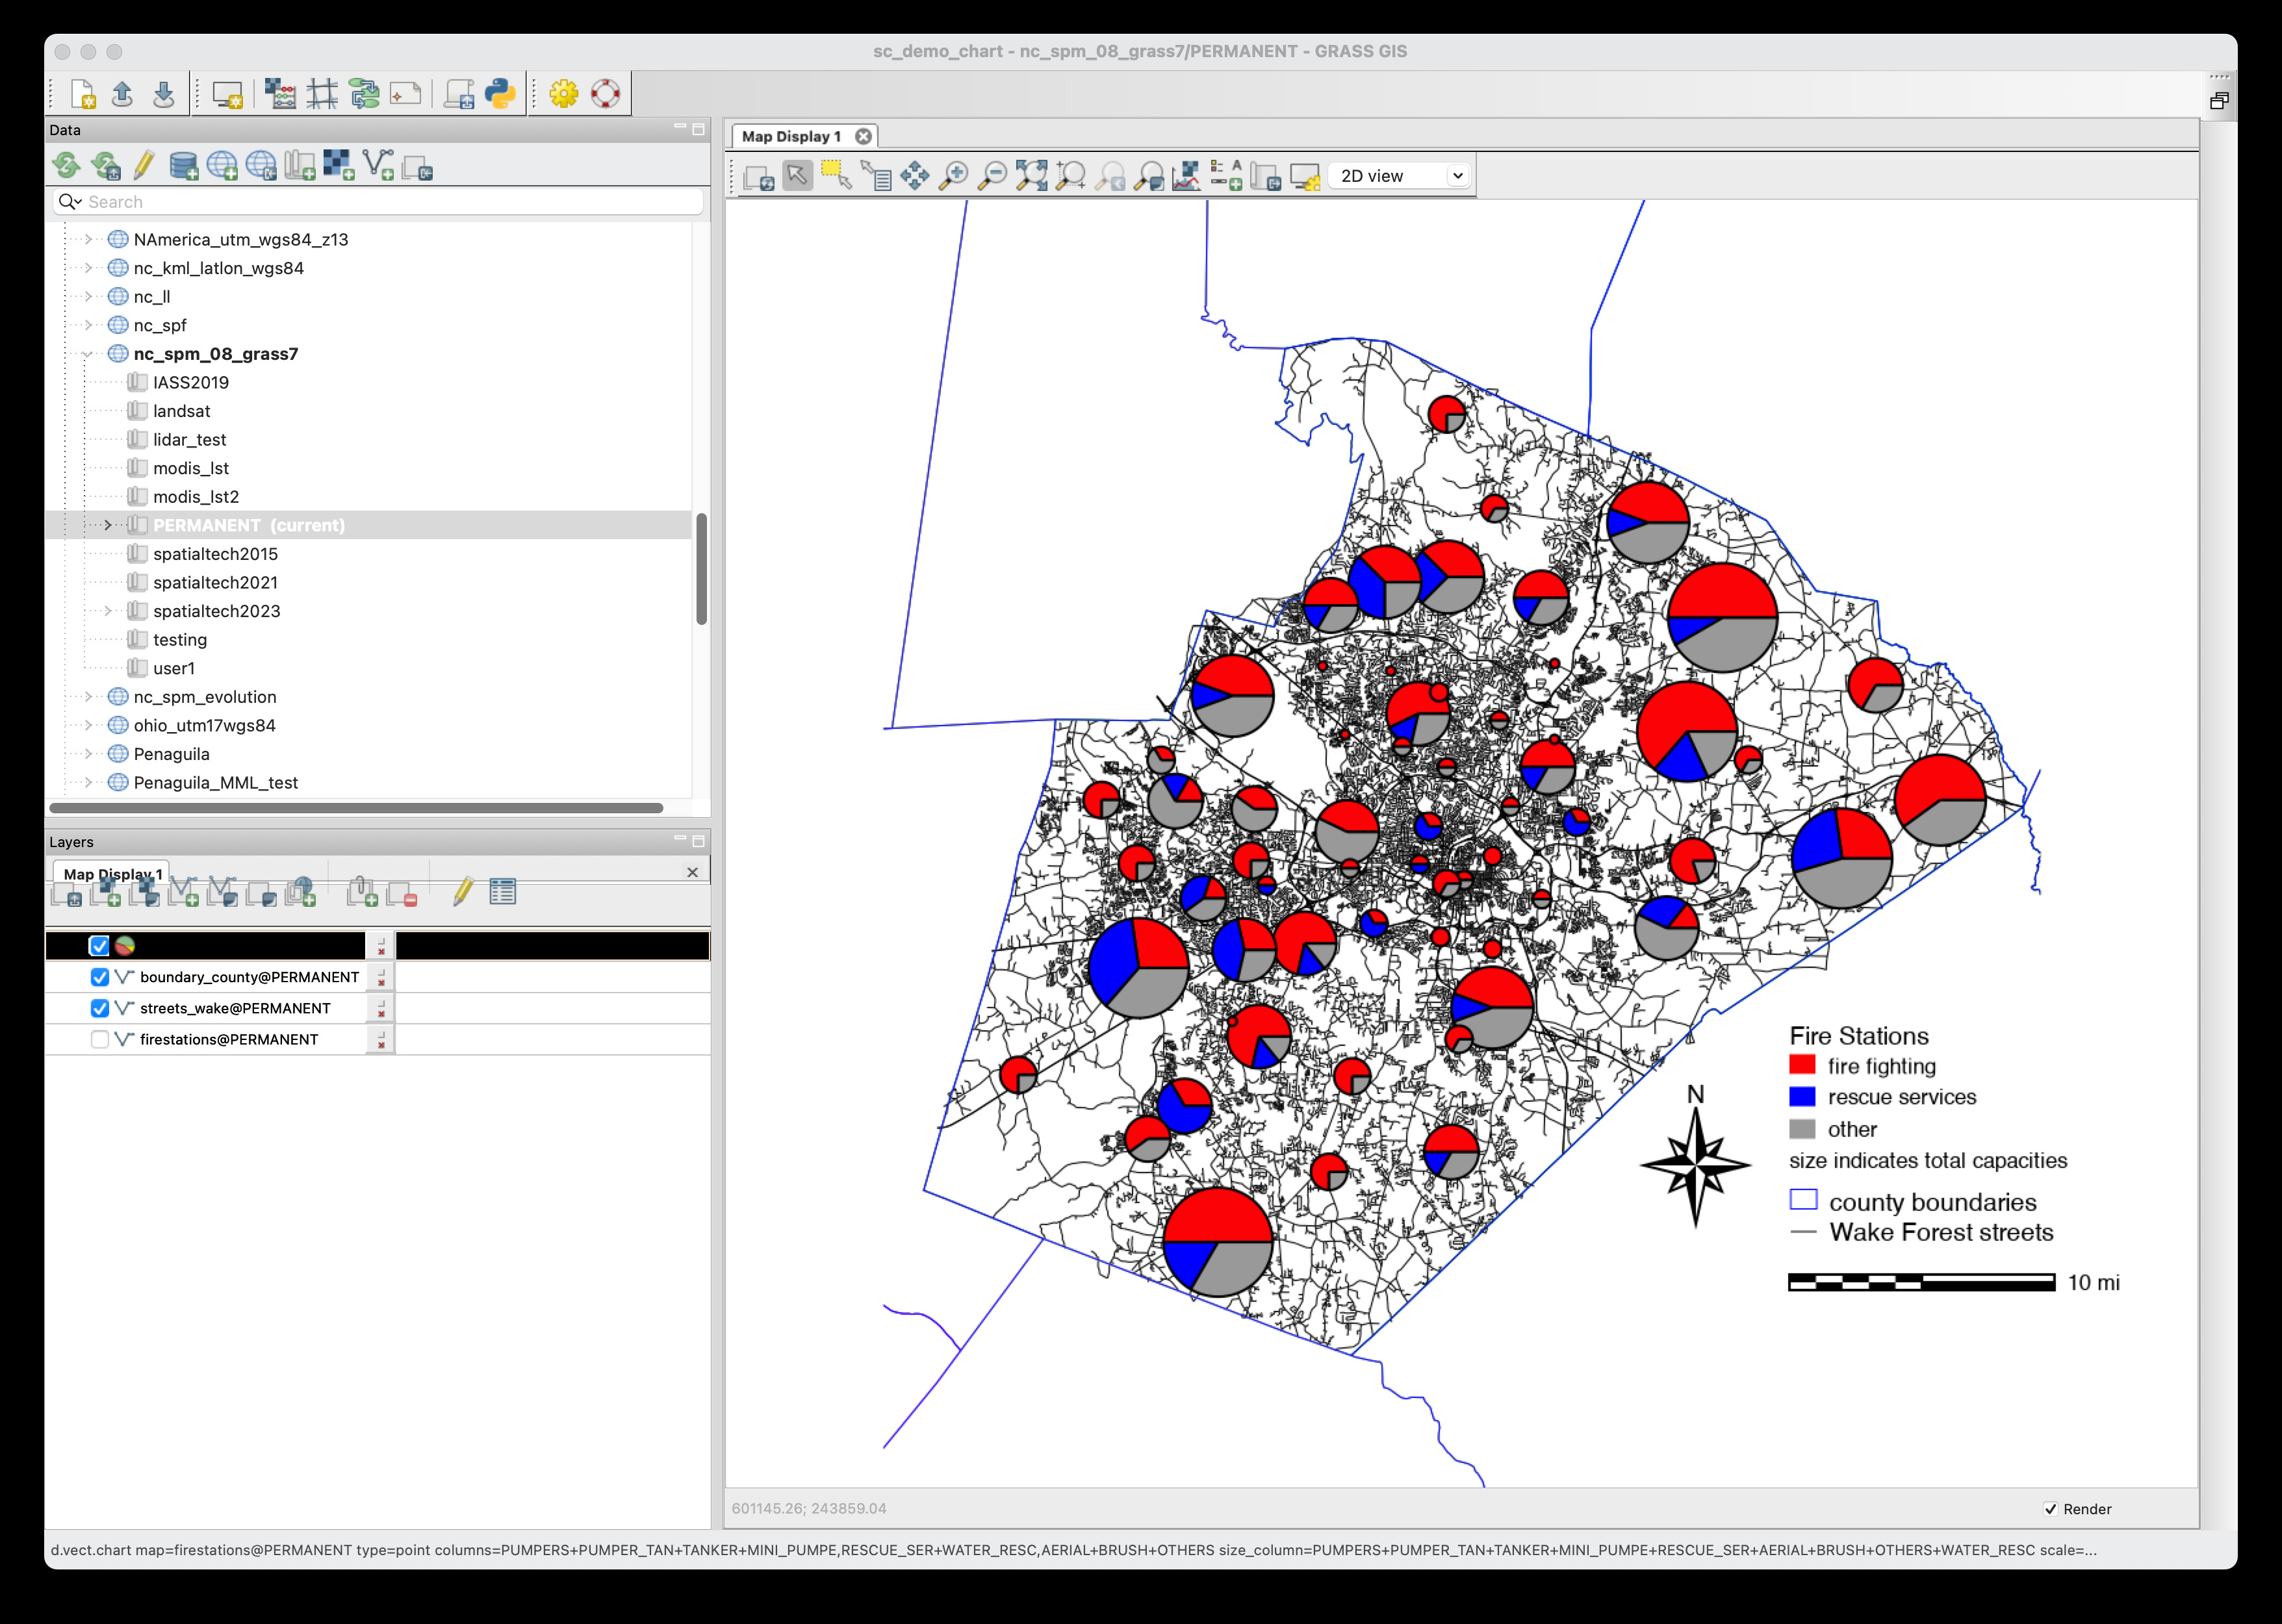2282x1624 pixels.
Task: Select the user1 mapset
Action: click(174, 668)
